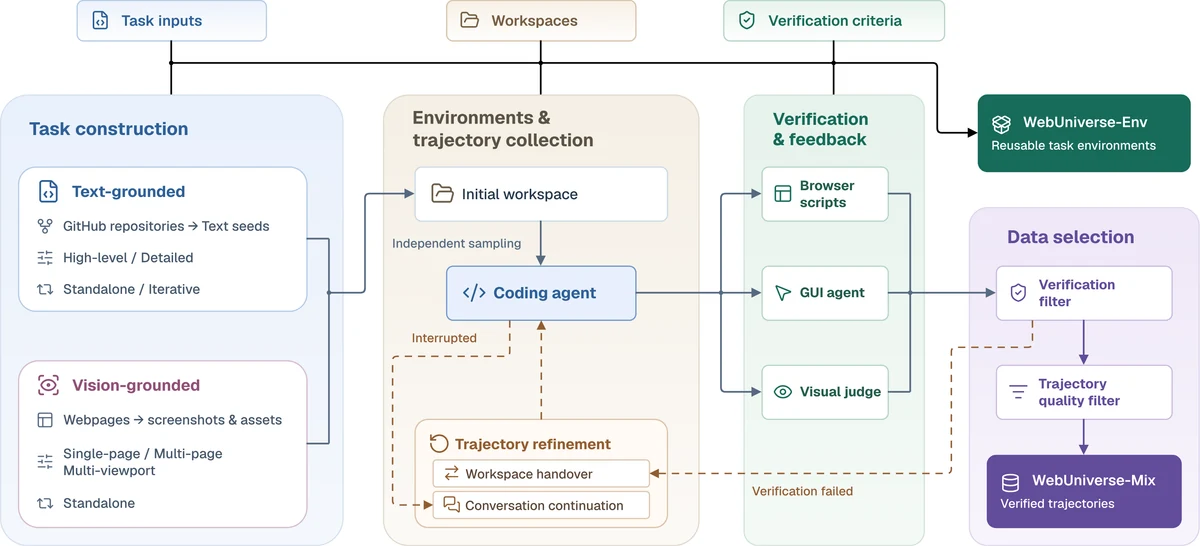
Task: Click the code-file icon beside Task inputs
Action: [100, 20]
